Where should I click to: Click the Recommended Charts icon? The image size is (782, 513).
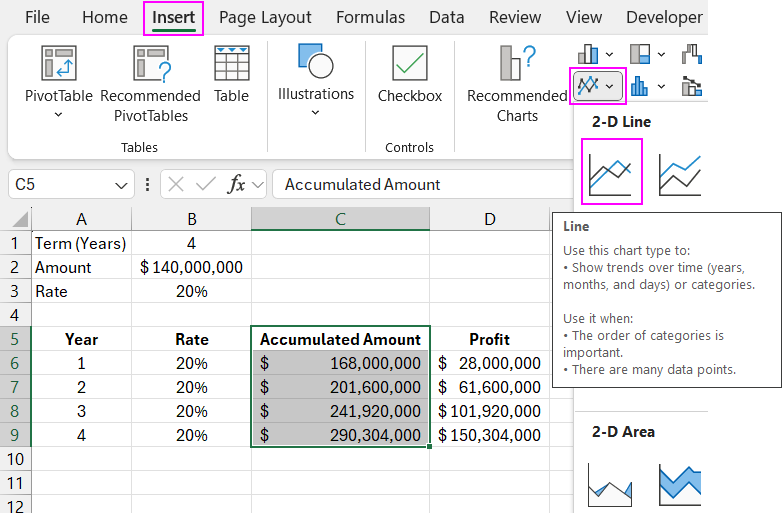click(x=516, y=64)
